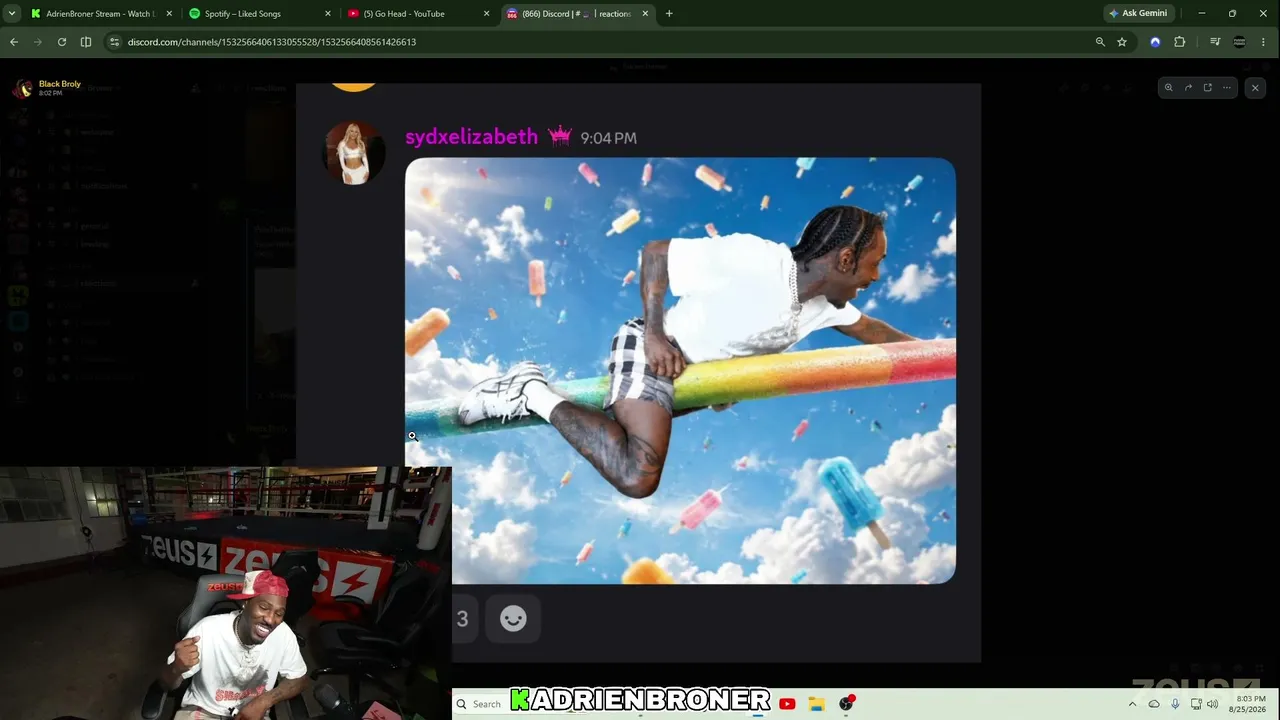View site information icon in address bar

tap(114, 42)
